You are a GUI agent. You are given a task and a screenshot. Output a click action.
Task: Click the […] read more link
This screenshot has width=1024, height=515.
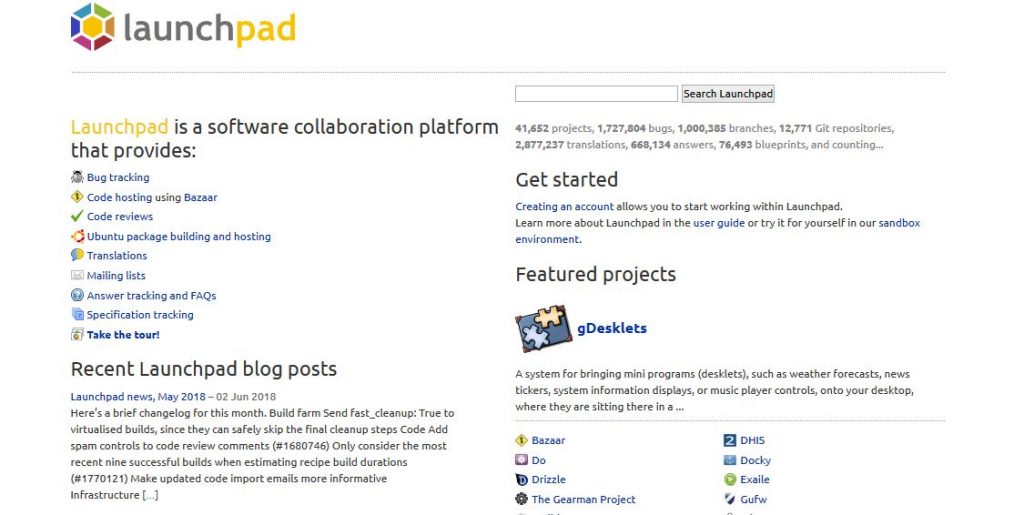point(150,495)
